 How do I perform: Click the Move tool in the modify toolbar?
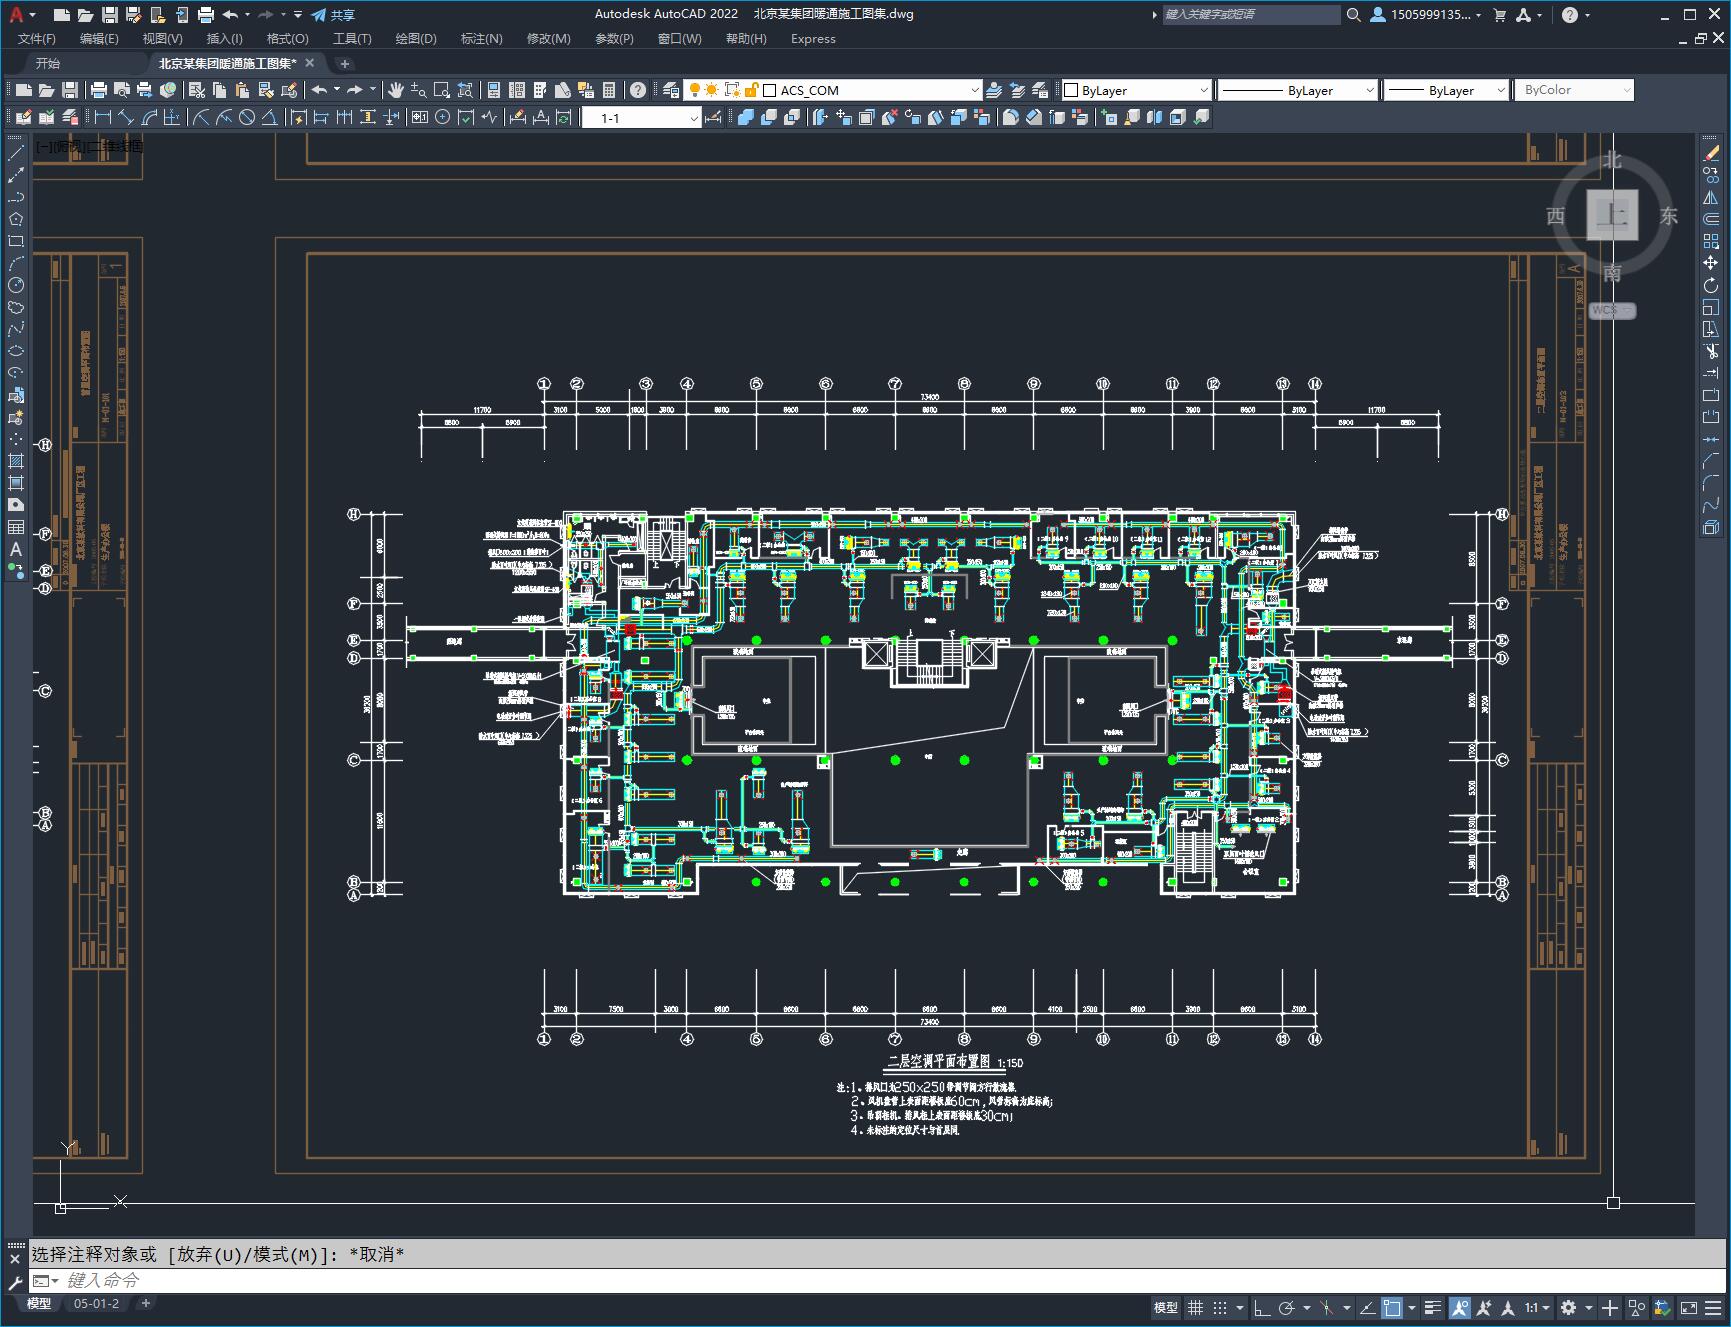coord(1711,263)
